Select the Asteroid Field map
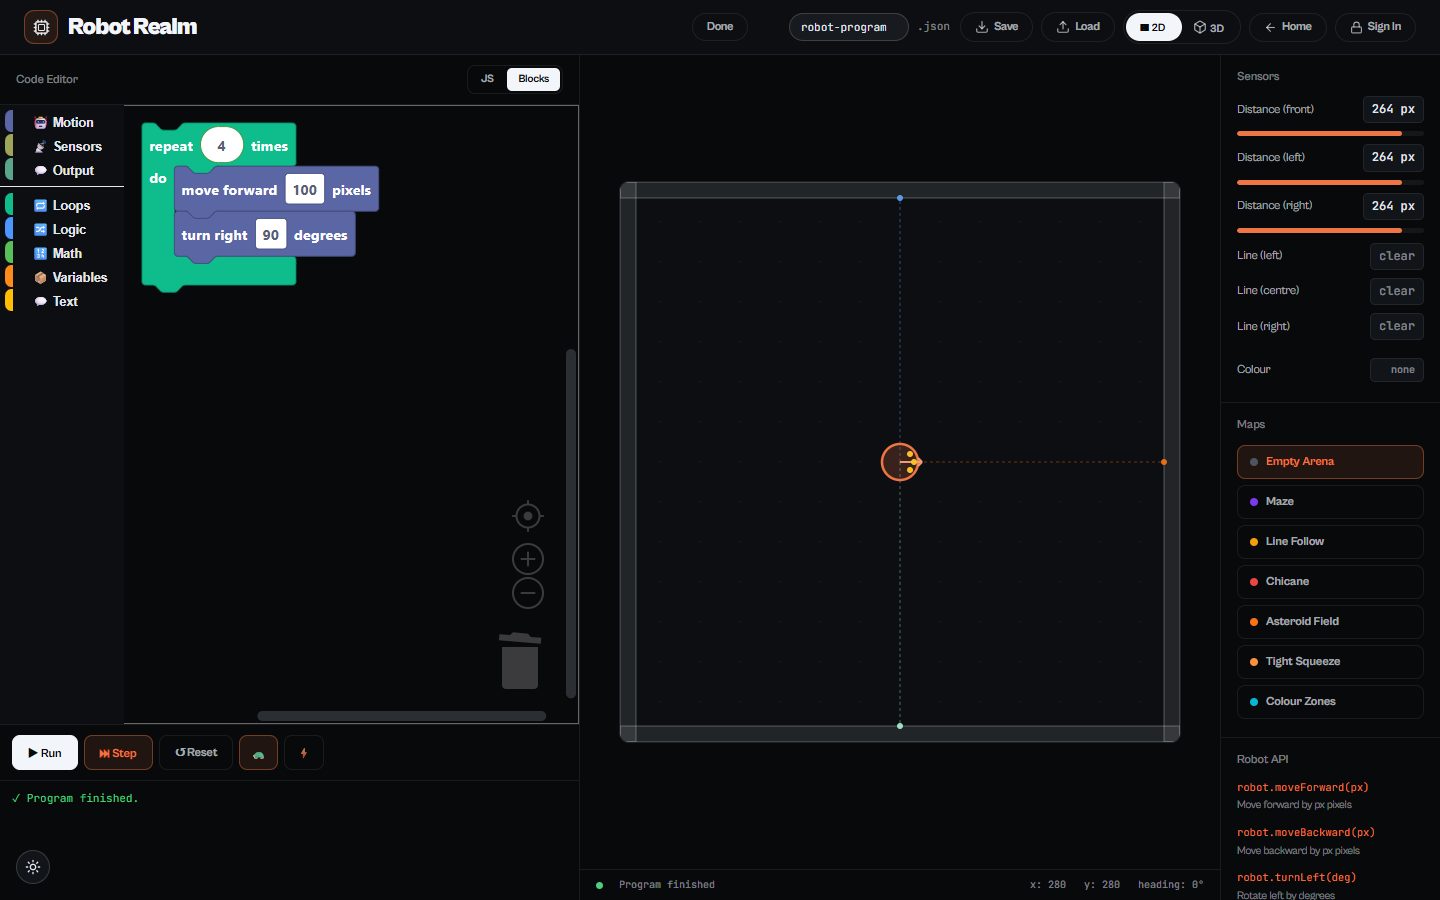This screenshot has width=1440, height=900. [x=1330, y=622]
